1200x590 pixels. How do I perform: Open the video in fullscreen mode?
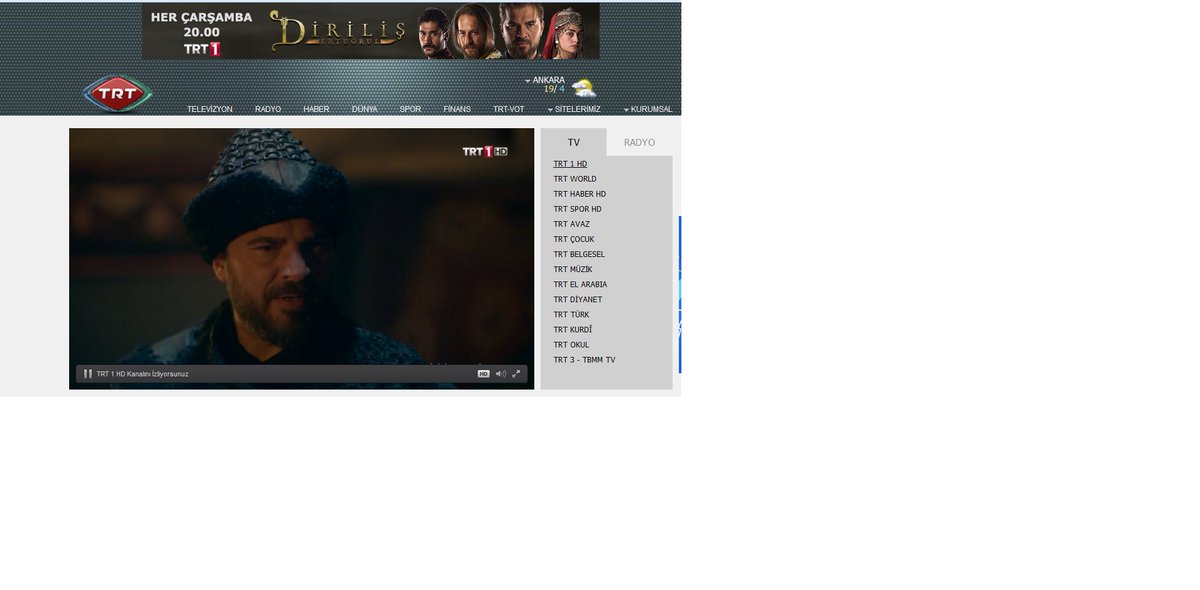[516, 374]
